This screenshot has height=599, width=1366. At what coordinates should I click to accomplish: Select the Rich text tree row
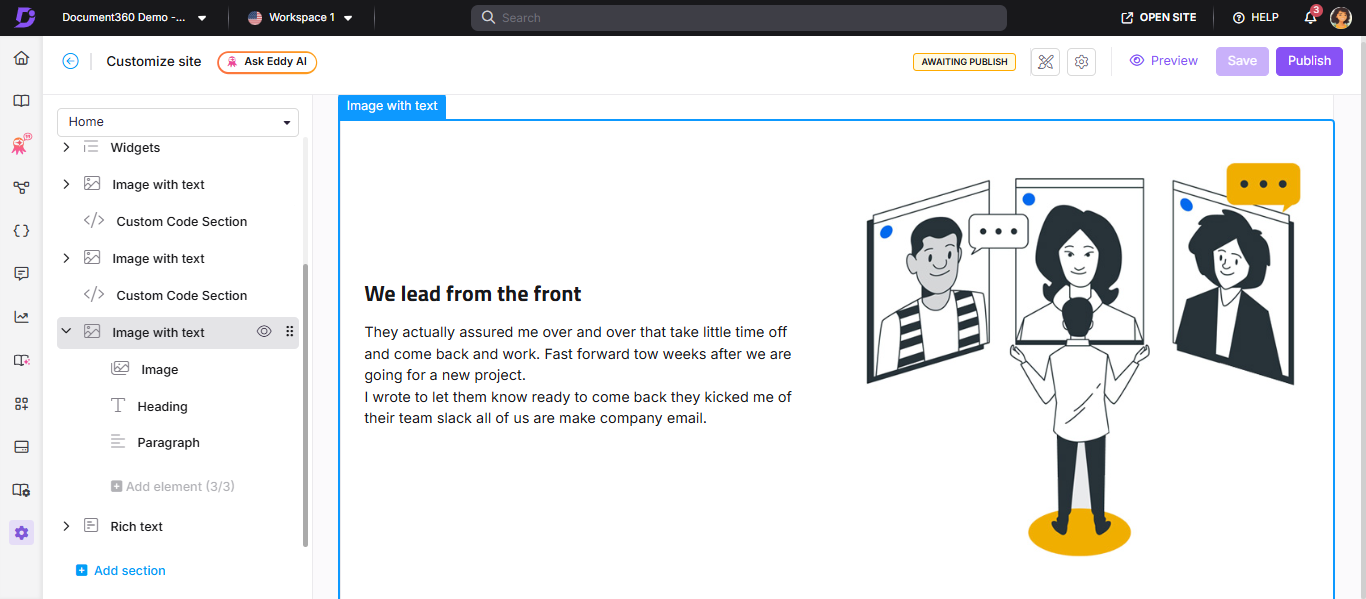(x=178, y=526)
